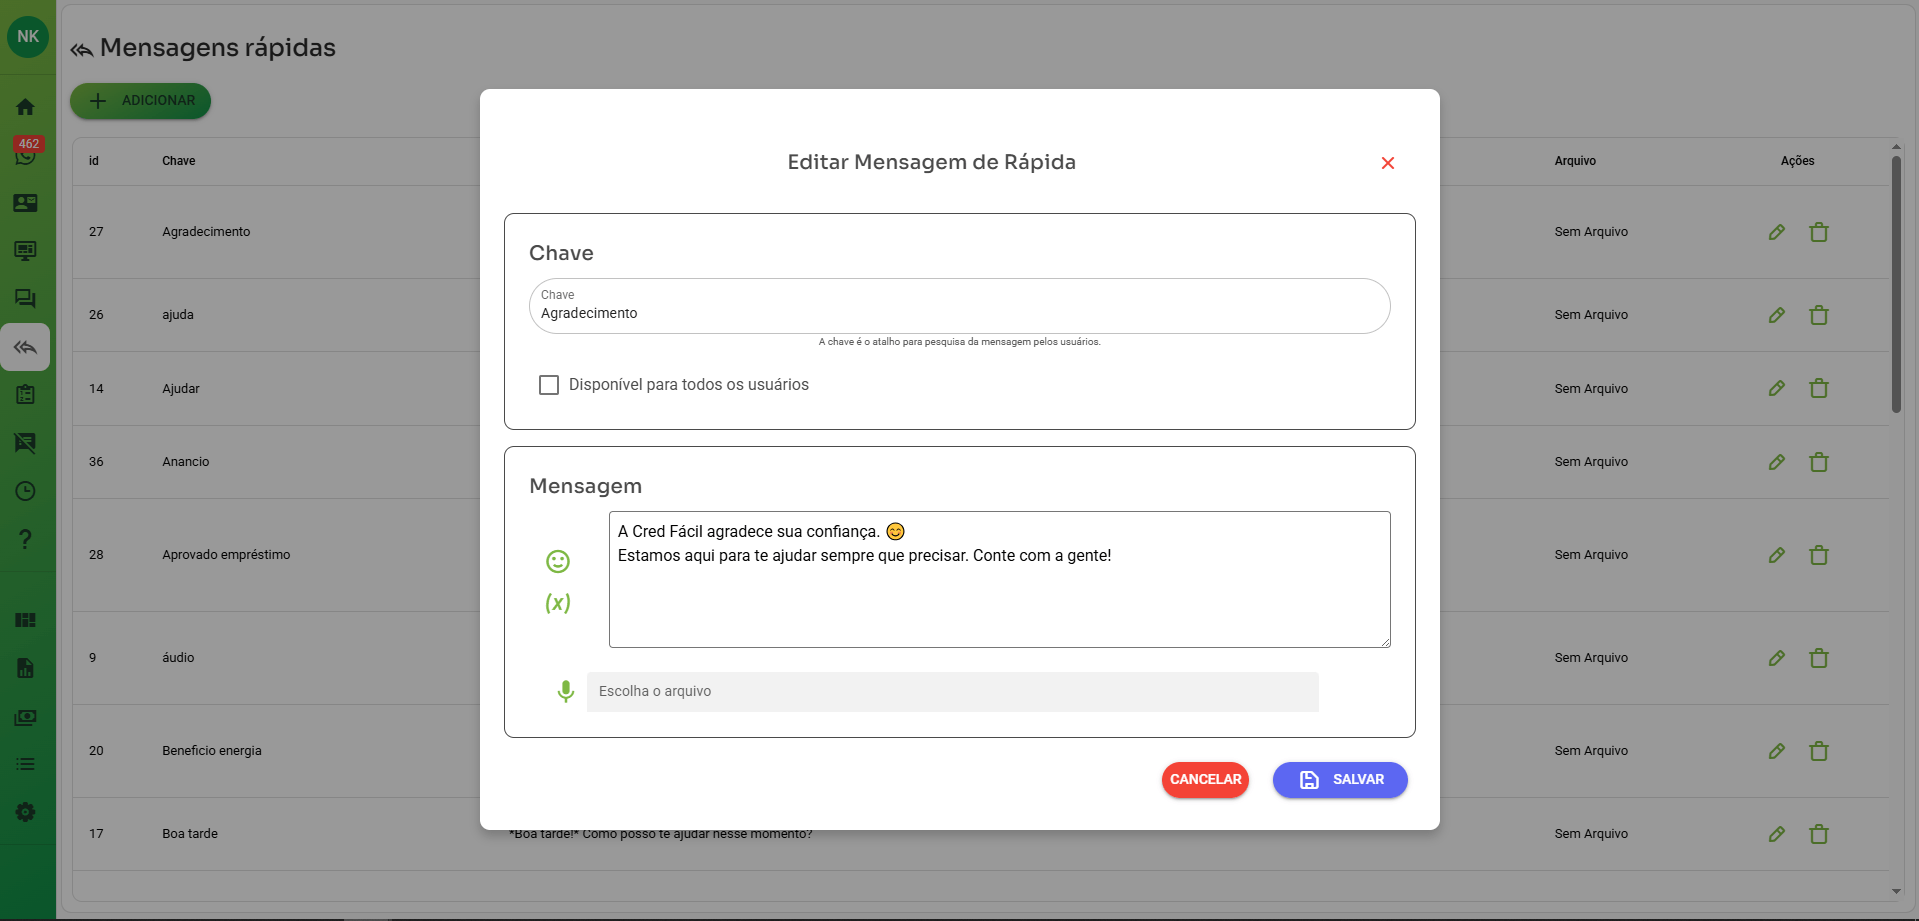
Task: Open the help question mark icon
Action: (26, 539)
